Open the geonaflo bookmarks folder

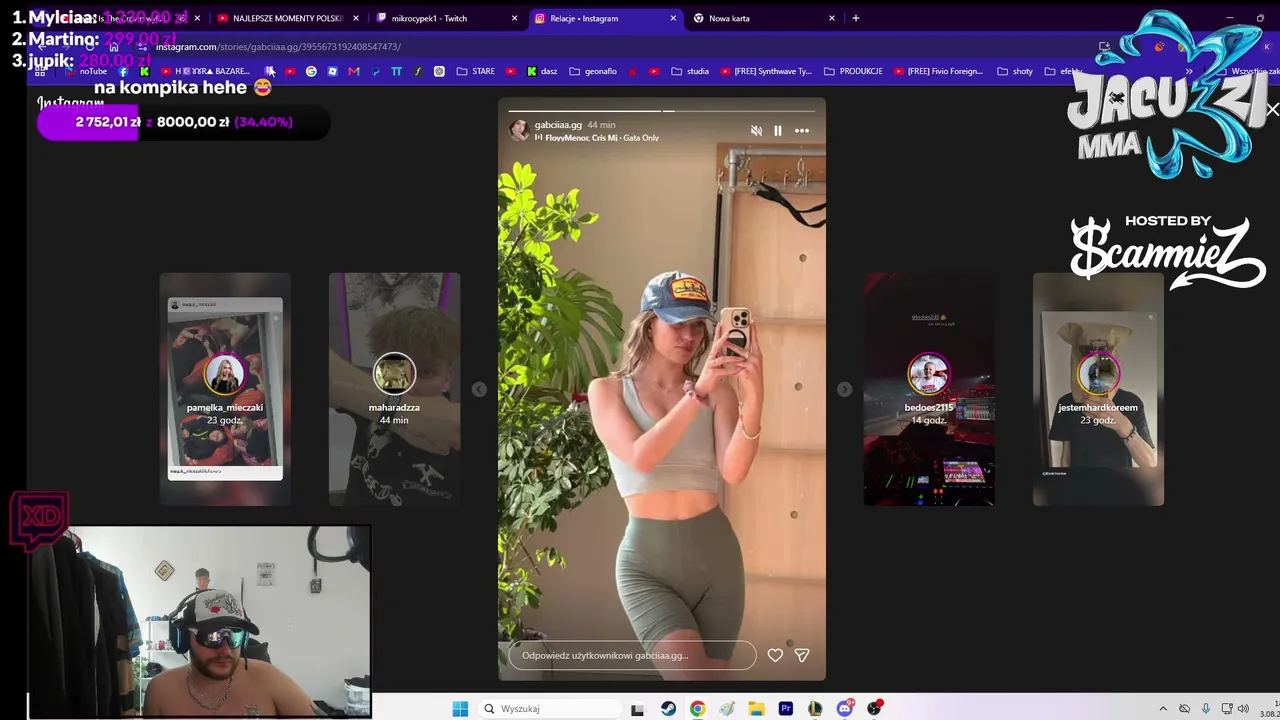tap(593, 71)
